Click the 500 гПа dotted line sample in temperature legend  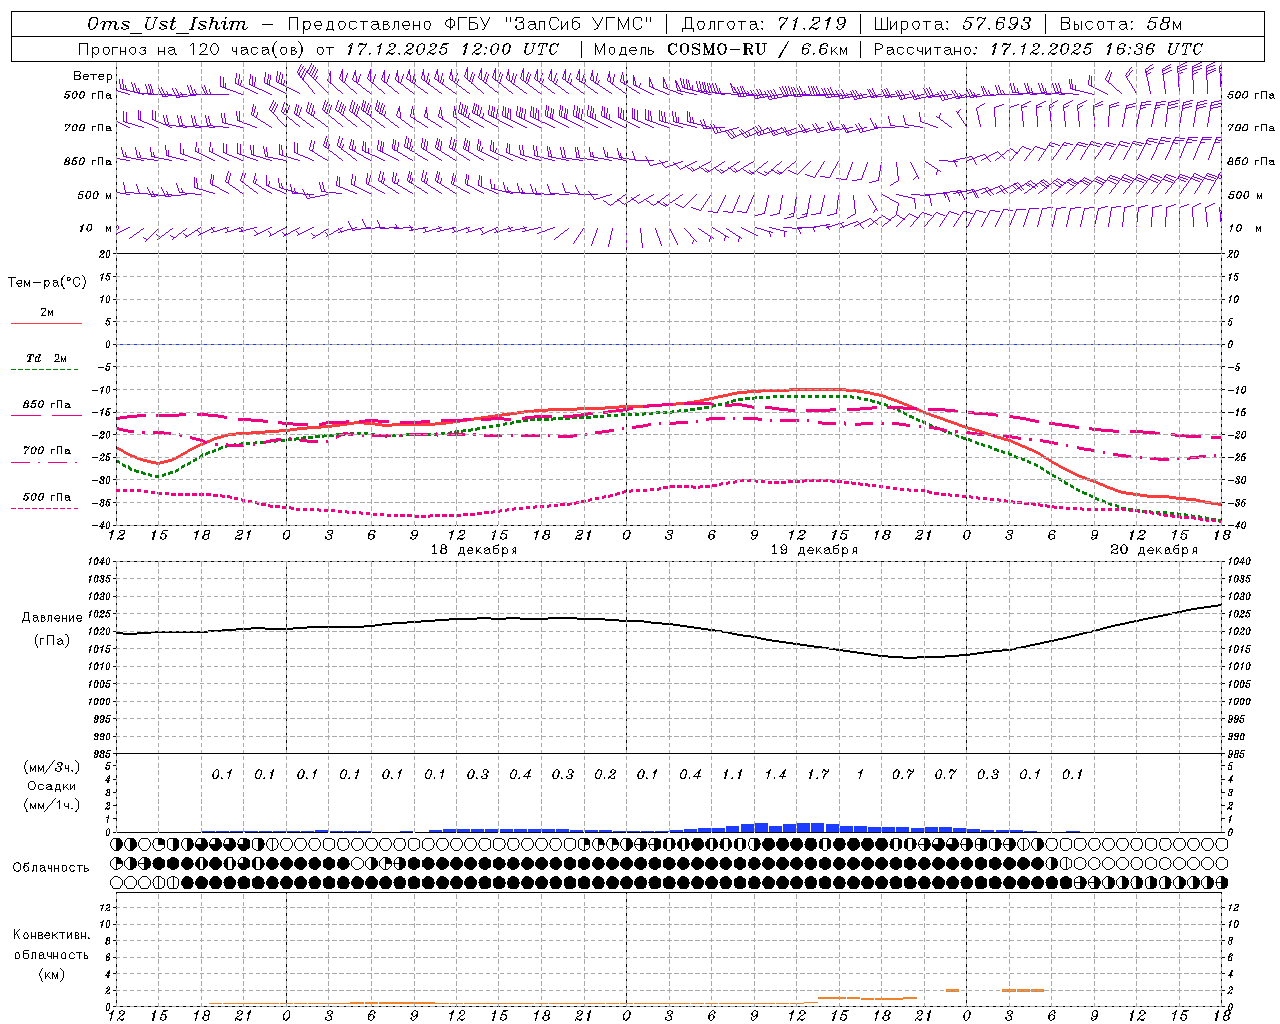point(46,508)
